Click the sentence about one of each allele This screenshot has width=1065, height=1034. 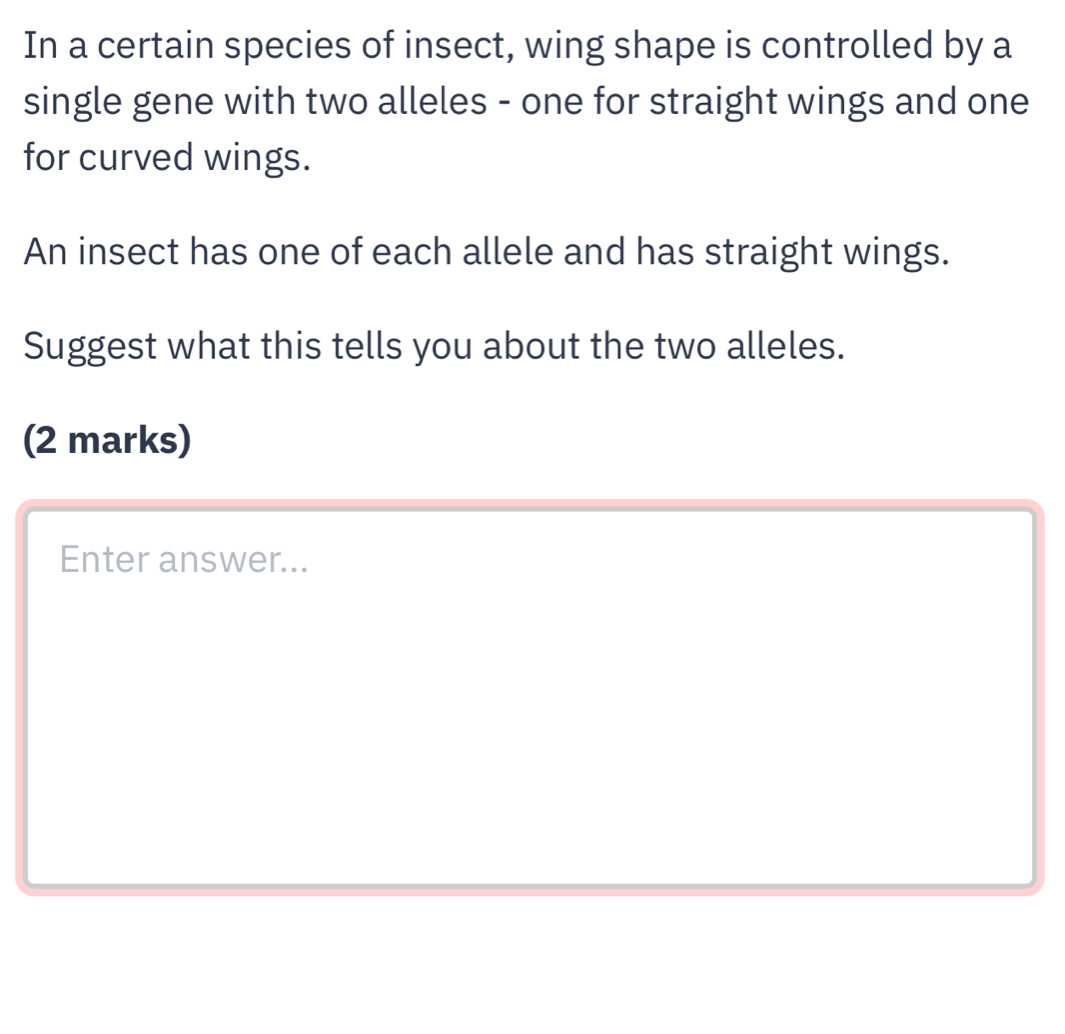point(485,251)
